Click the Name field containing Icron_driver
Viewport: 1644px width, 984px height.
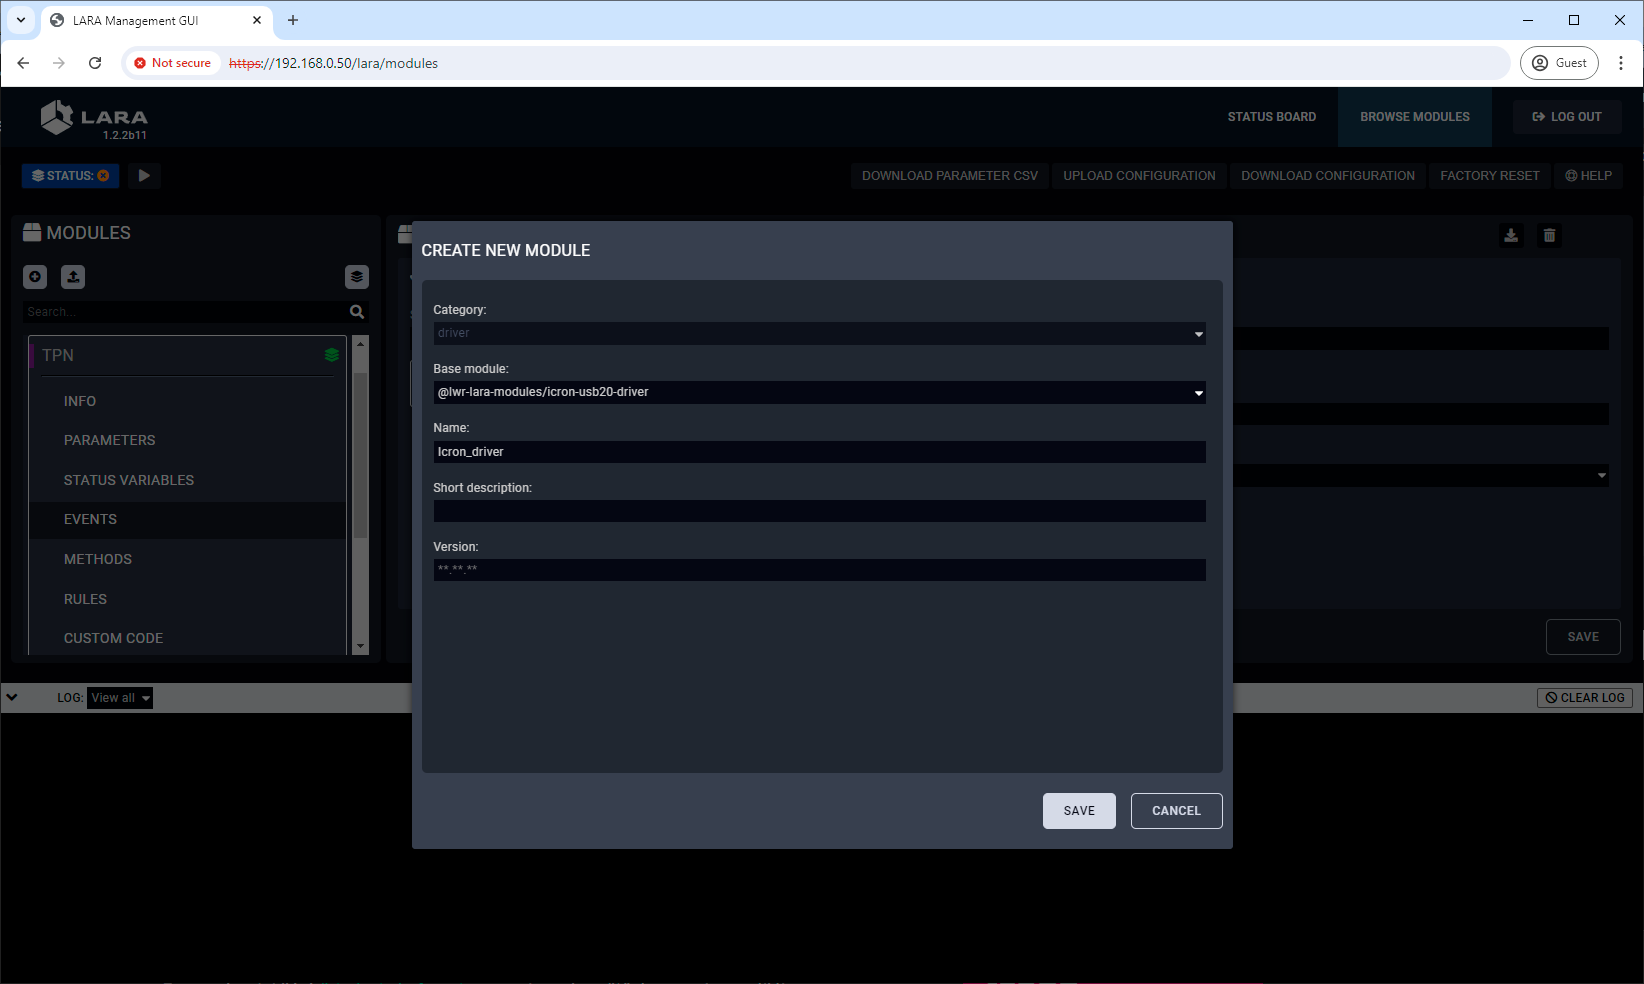tap(818, 452)
